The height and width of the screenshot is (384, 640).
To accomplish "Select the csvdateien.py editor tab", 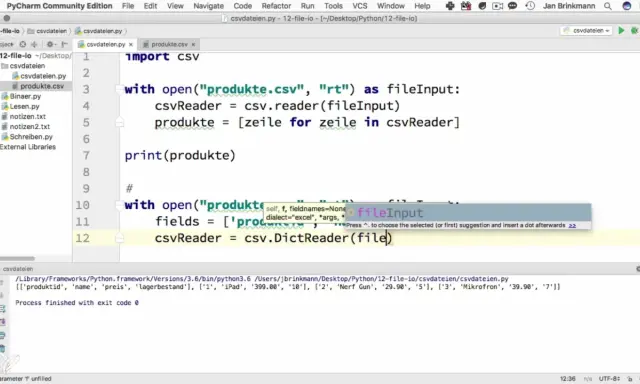I will (x=105, y=44).
